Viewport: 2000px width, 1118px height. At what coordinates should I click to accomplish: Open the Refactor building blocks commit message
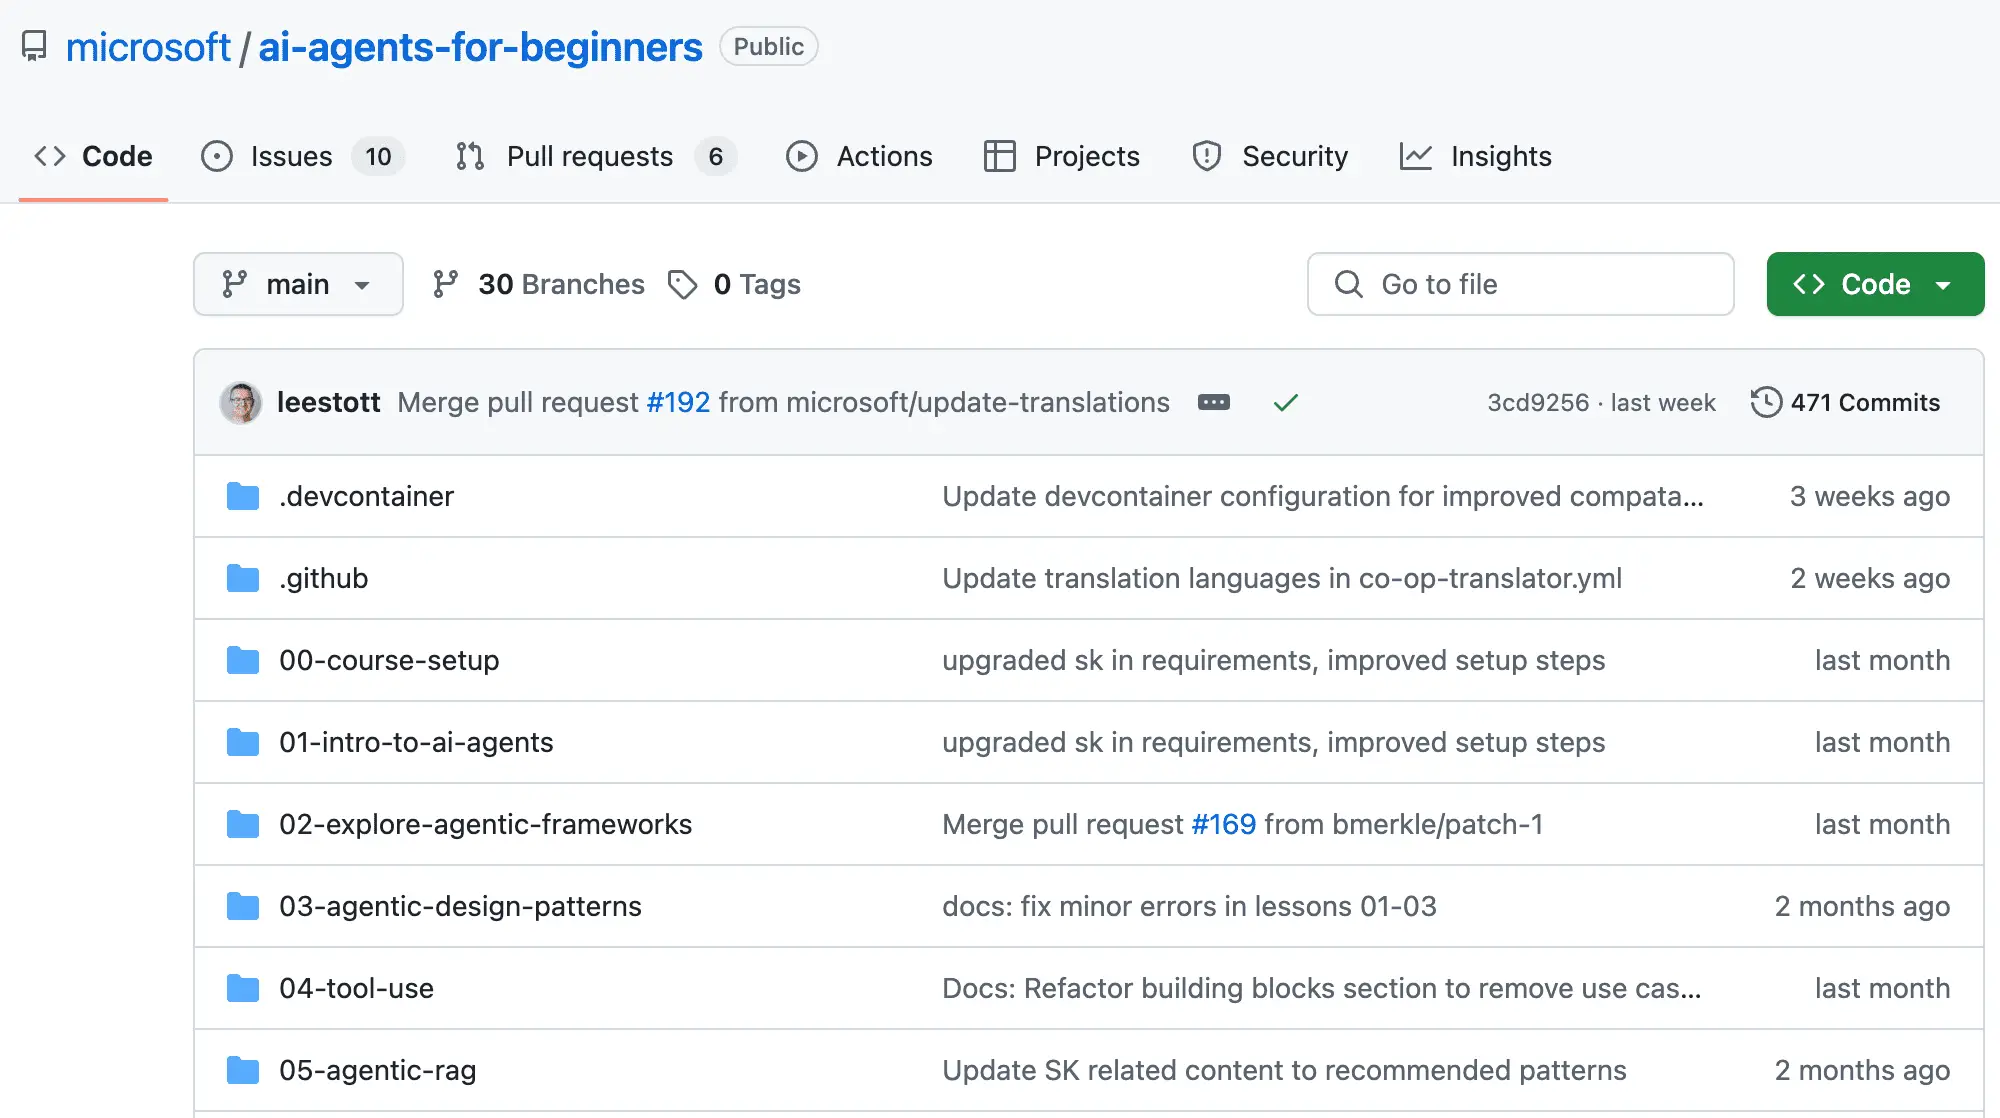[x=1321, y=988]
